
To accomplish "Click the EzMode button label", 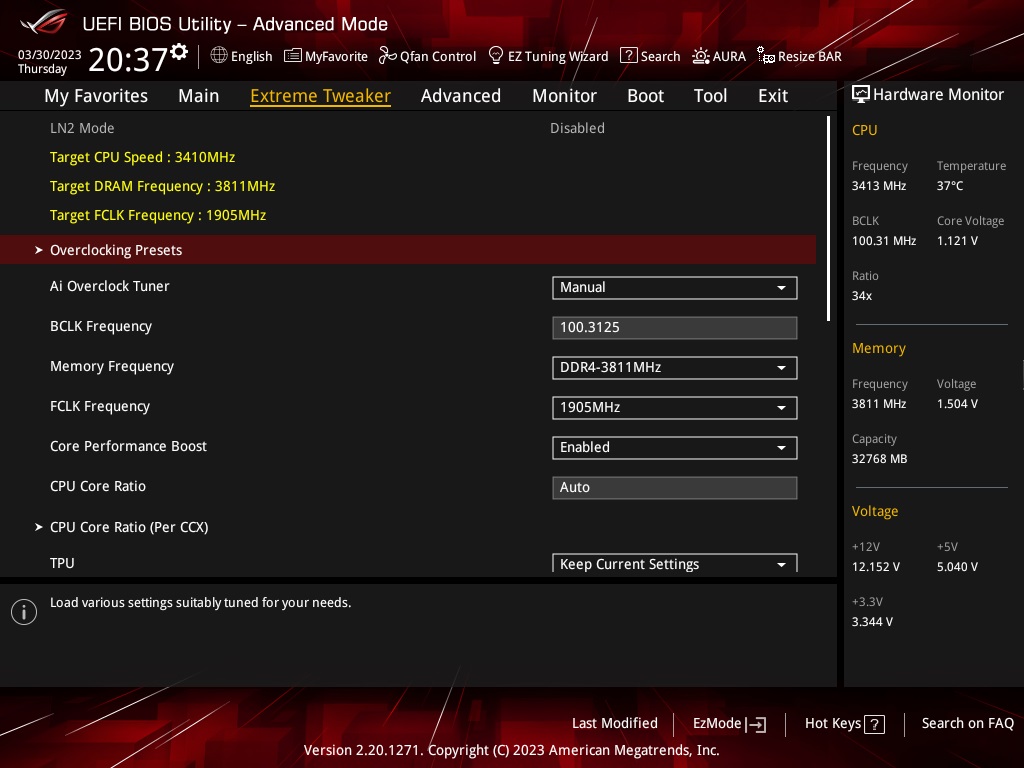I will [x=717, y=724].
